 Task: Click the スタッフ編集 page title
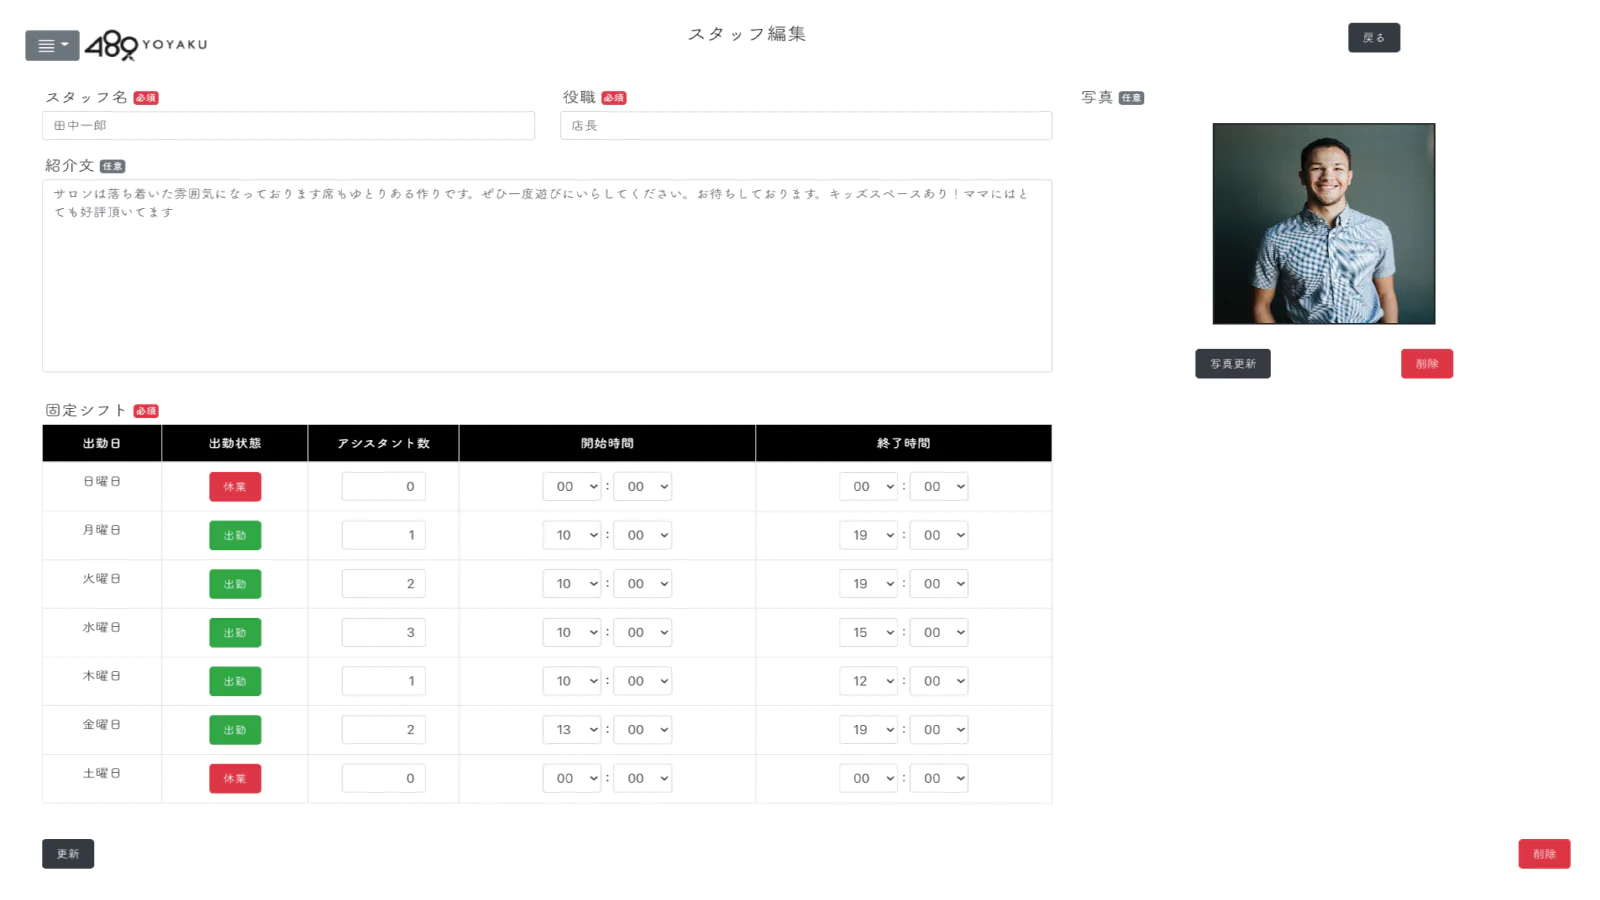tap(747, 34)
